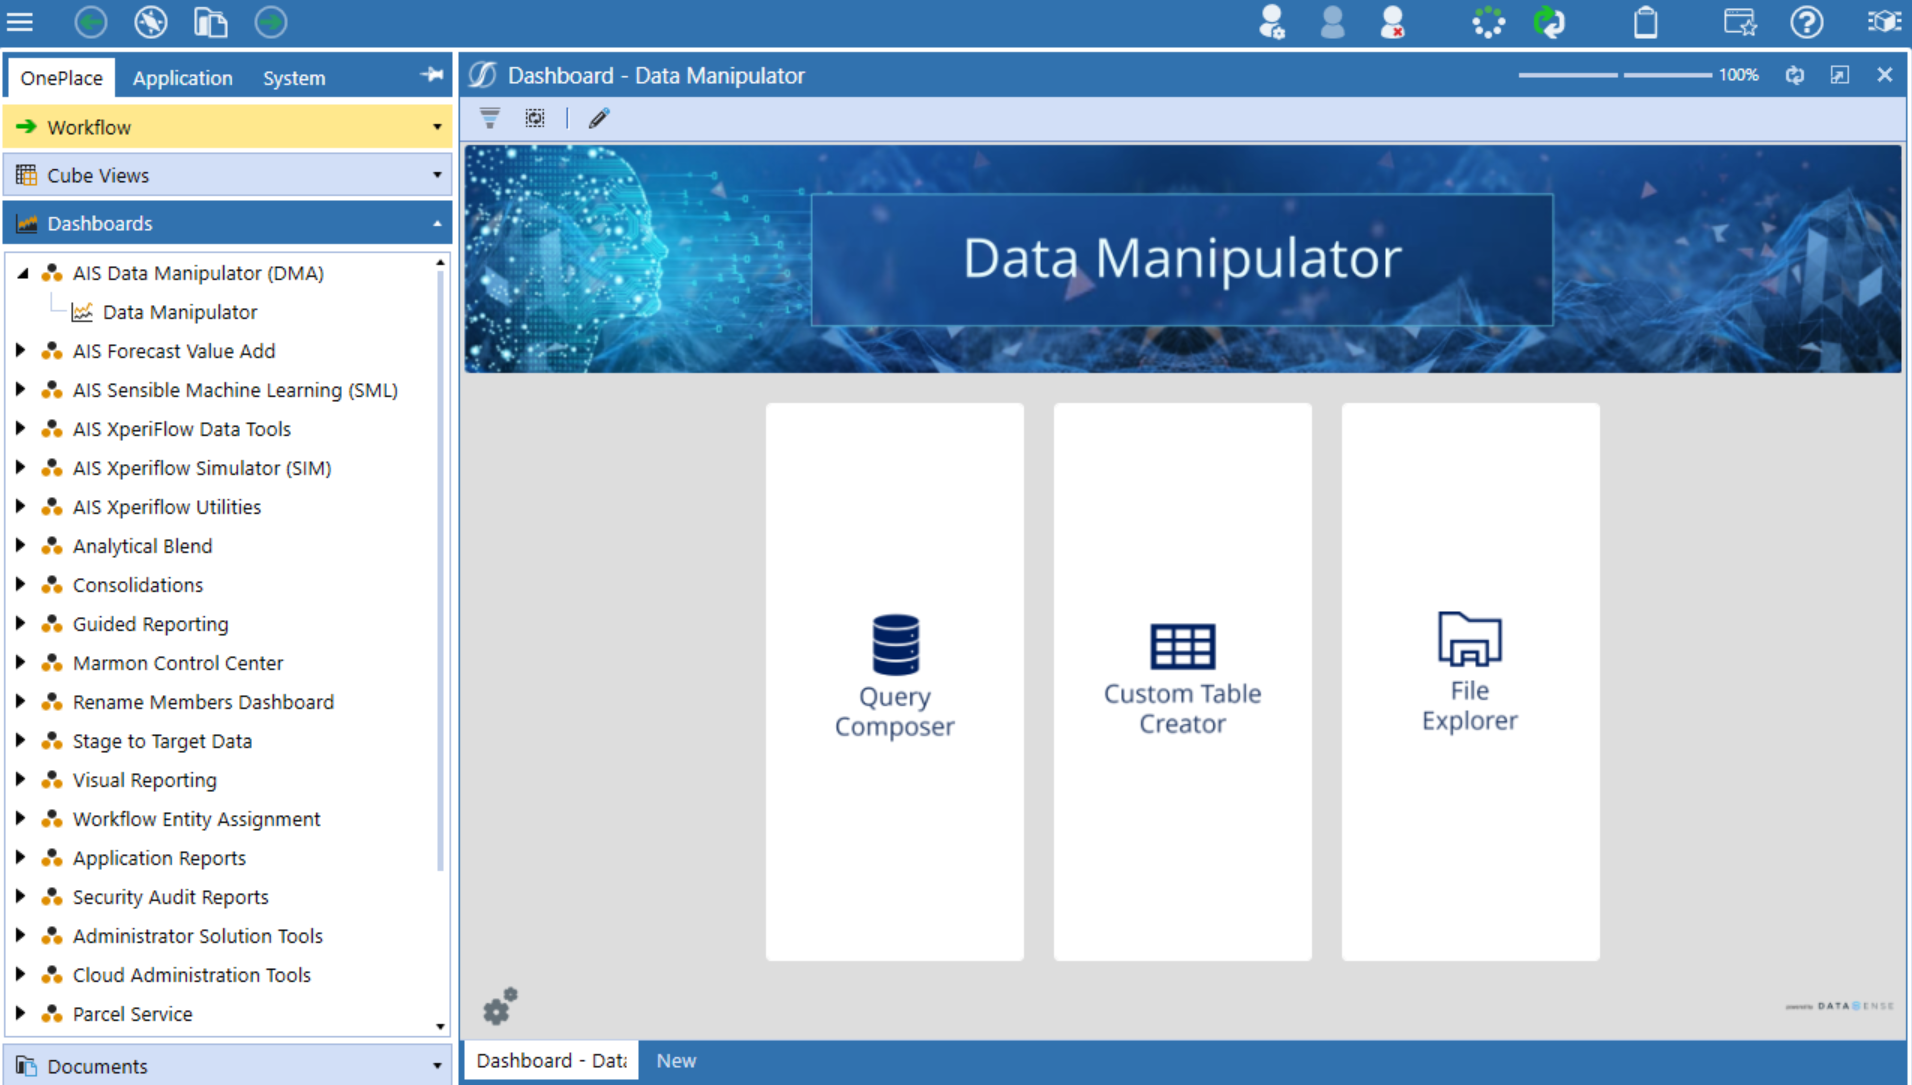
Task: Expand the Cube Views section
Action: click(x=228, y=175)
